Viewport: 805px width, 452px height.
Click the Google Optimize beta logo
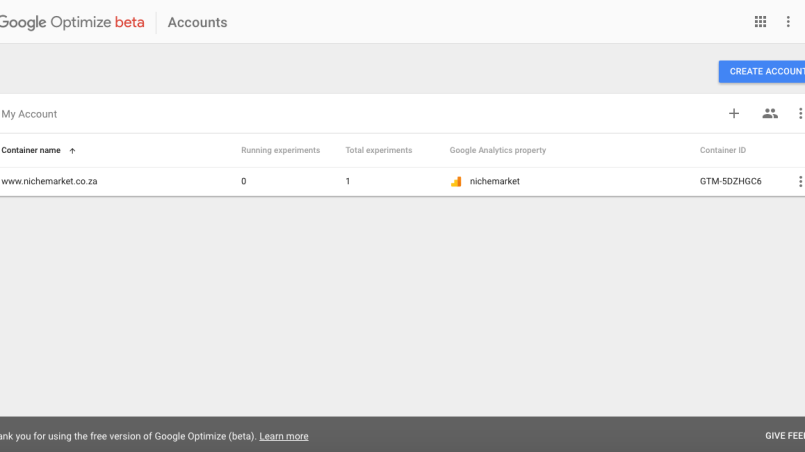(x=72, y=22)
